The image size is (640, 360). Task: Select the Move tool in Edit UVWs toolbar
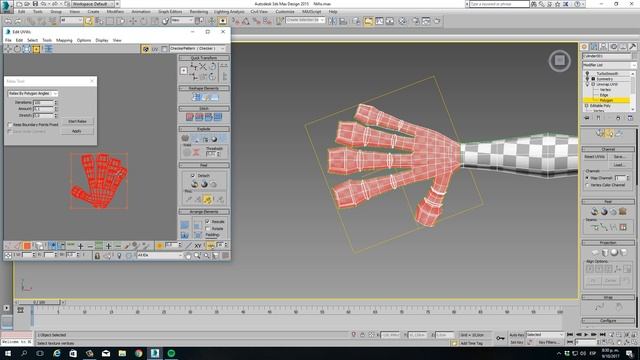(x=8, y=49)
